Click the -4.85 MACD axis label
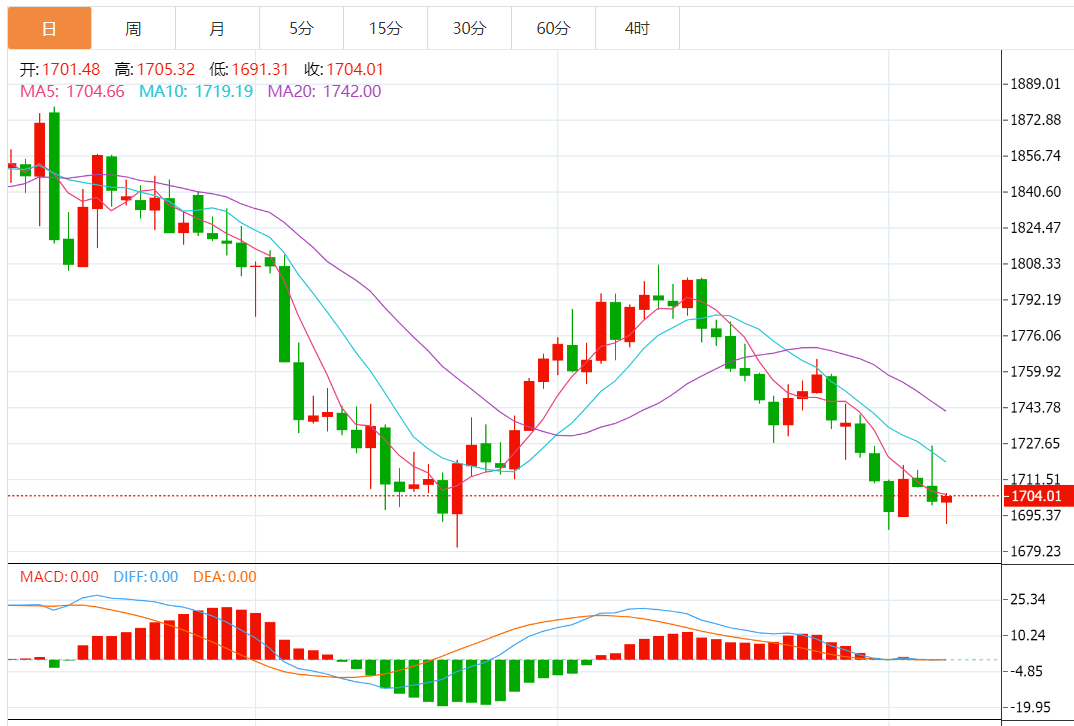The image size is (1074, 726). [x=1028, y=671]
